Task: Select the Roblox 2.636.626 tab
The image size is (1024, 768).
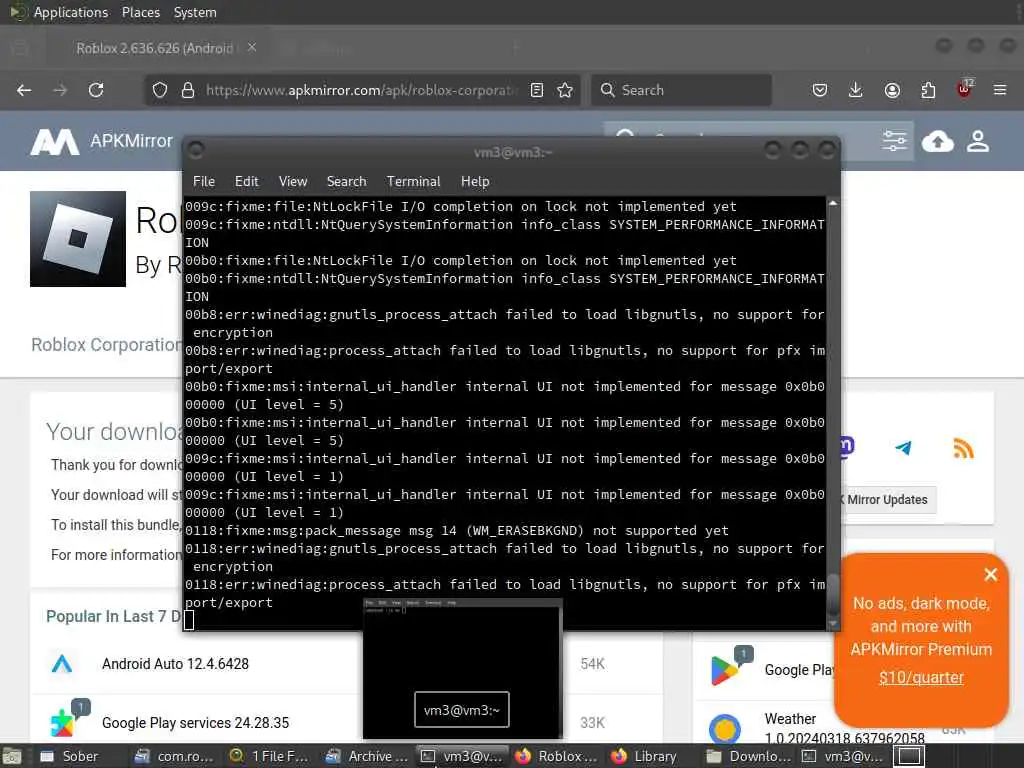Action: [x=155, y=48]
